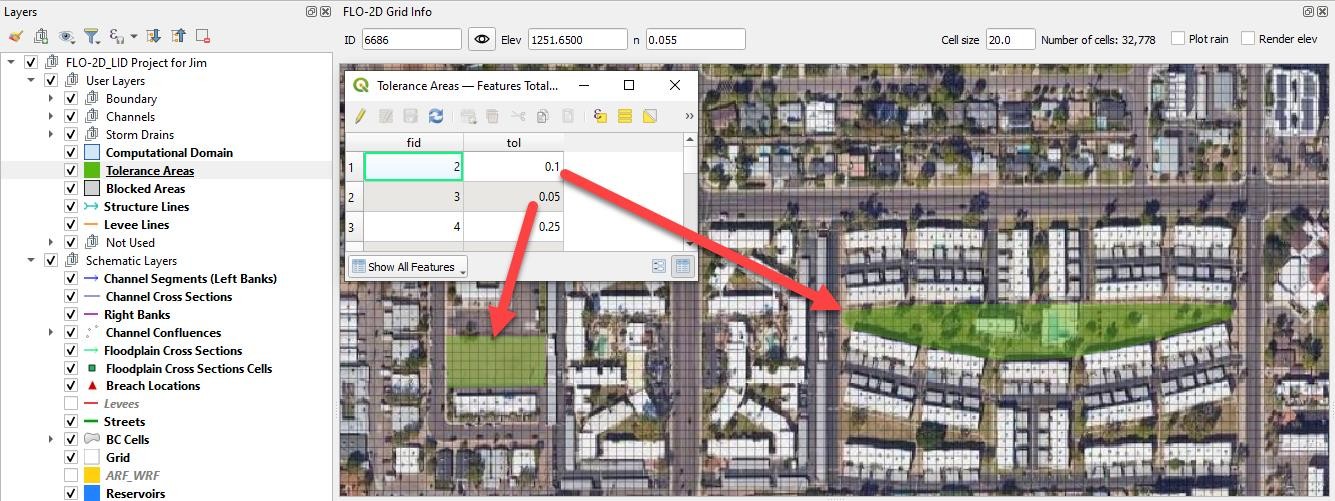Click the tol column header
The width and height of the screenshot is (1335, 501).
(513, 143)
